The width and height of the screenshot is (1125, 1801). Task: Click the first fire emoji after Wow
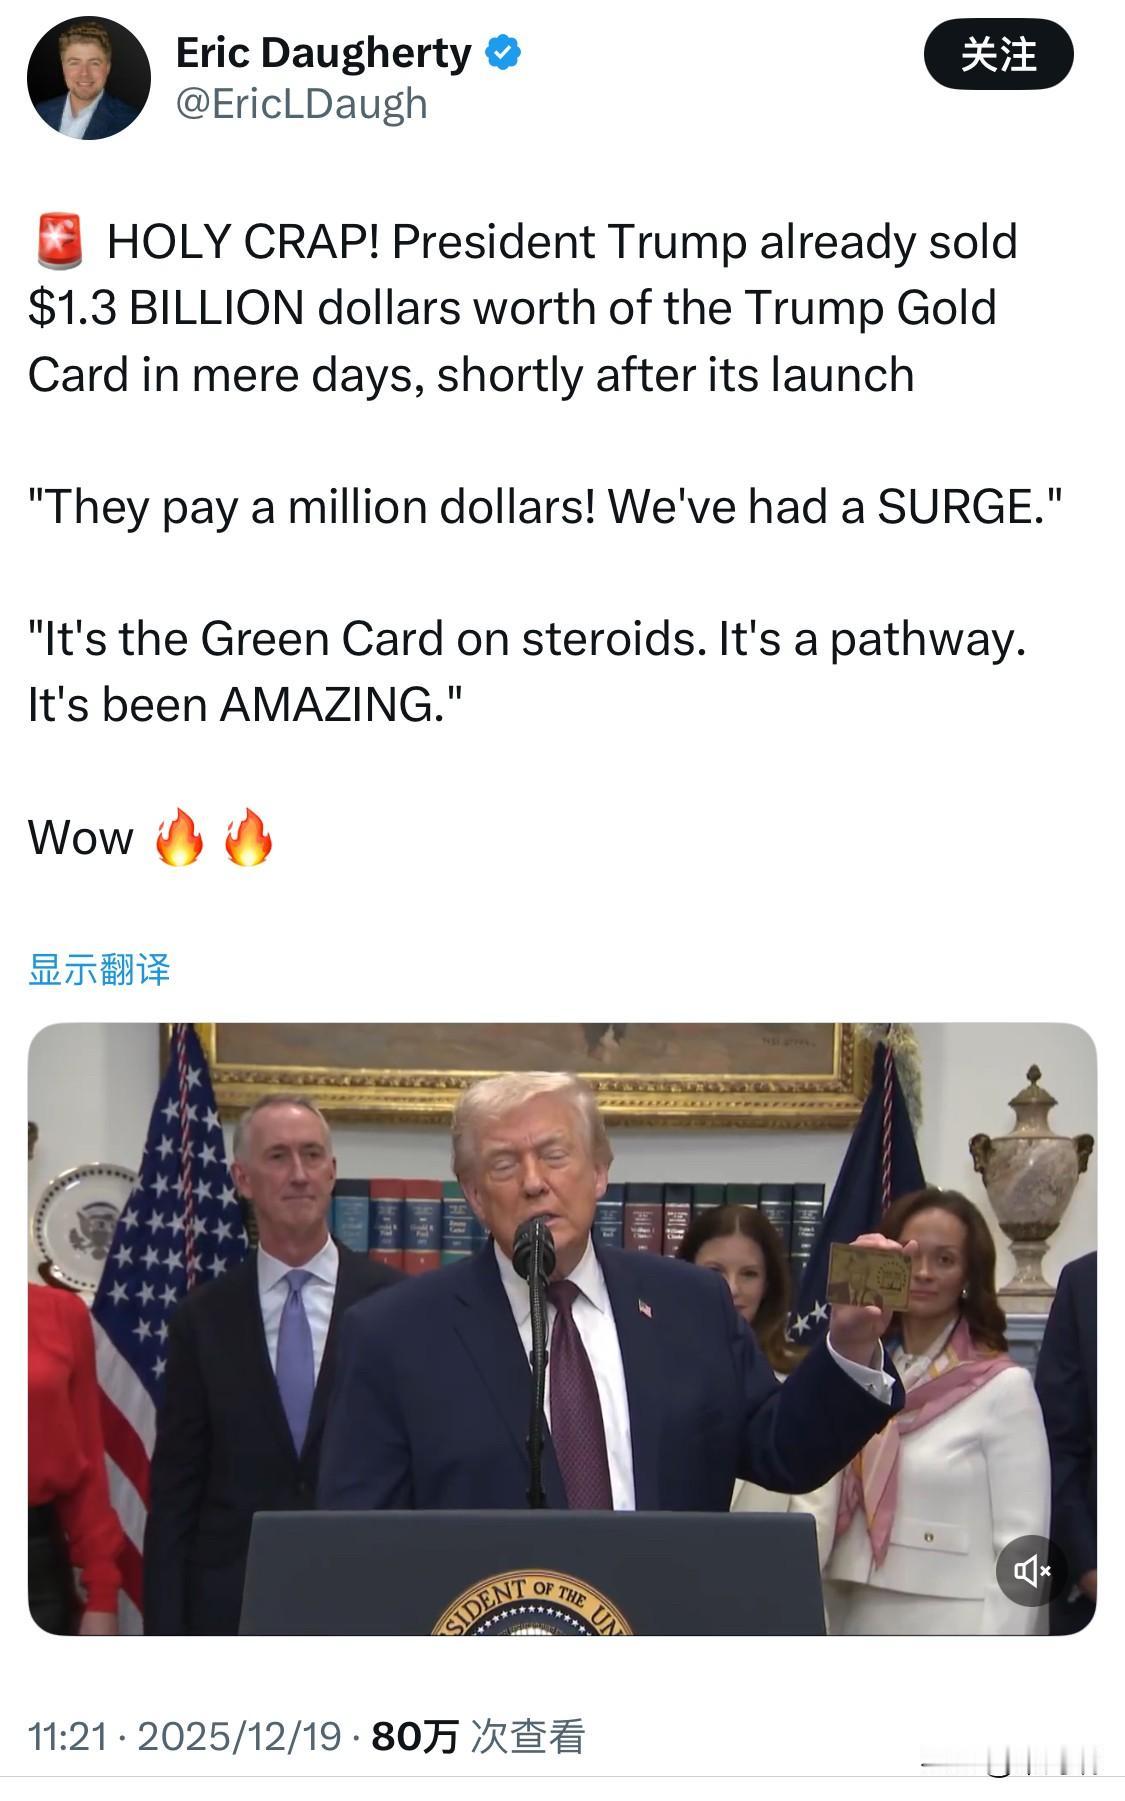[180, 837]
